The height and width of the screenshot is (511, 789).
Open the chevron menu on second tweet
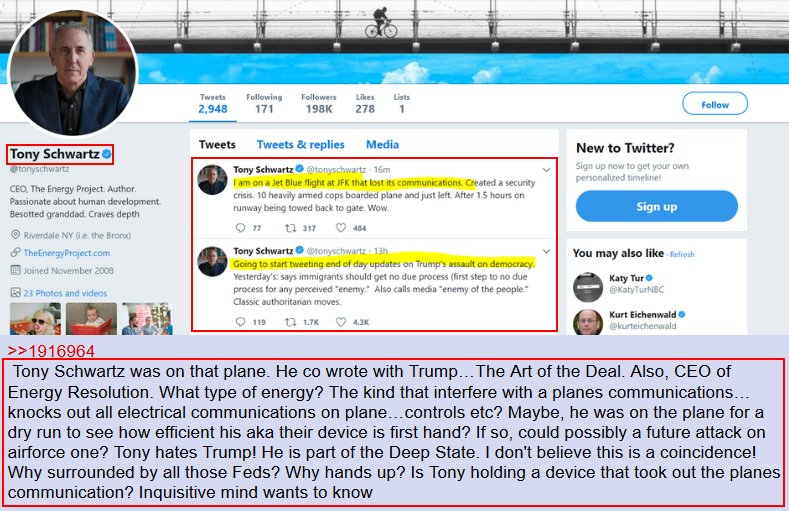[546, 251]
